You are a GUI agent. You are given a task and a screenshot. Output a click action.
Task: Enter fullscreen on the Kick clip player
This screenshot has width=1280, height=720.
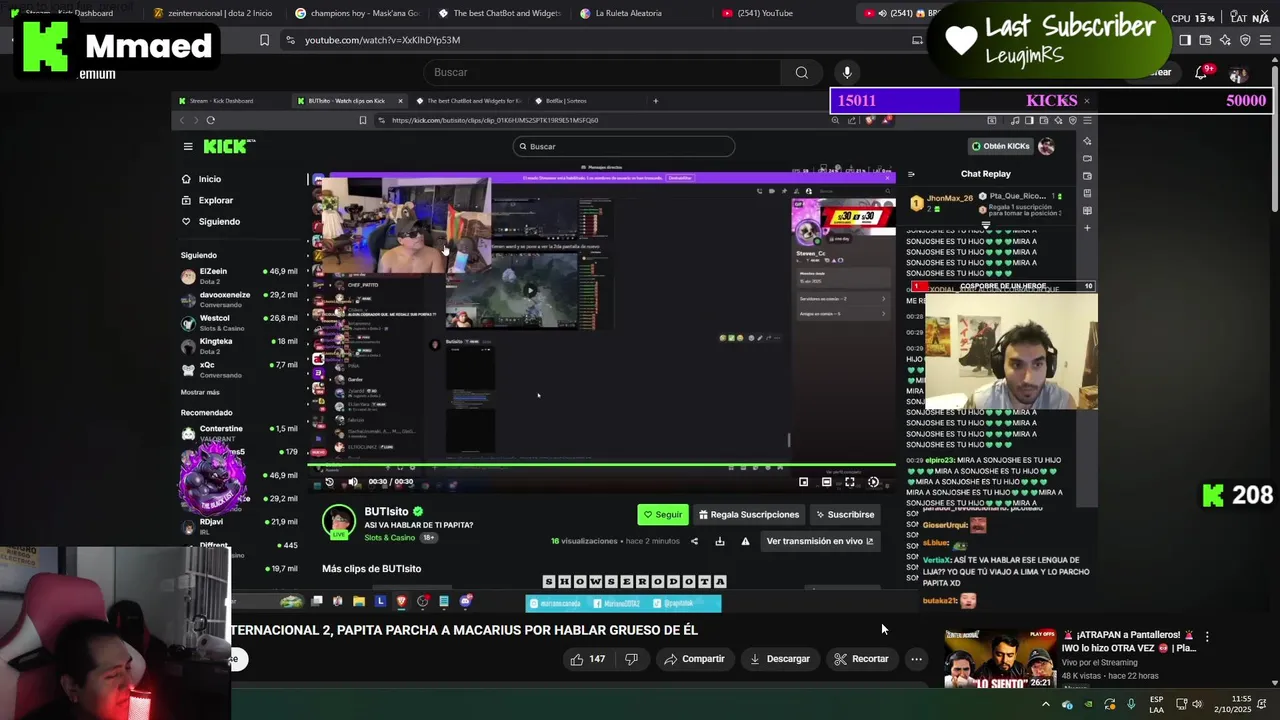pos(850,482)
